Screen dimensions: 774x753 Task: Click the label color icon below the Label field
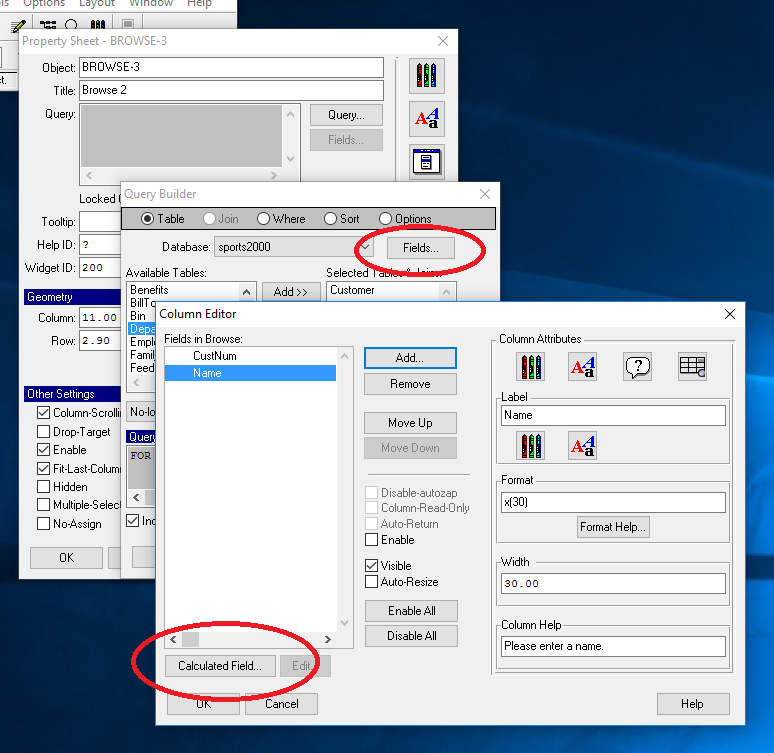(x=531, y=445)
